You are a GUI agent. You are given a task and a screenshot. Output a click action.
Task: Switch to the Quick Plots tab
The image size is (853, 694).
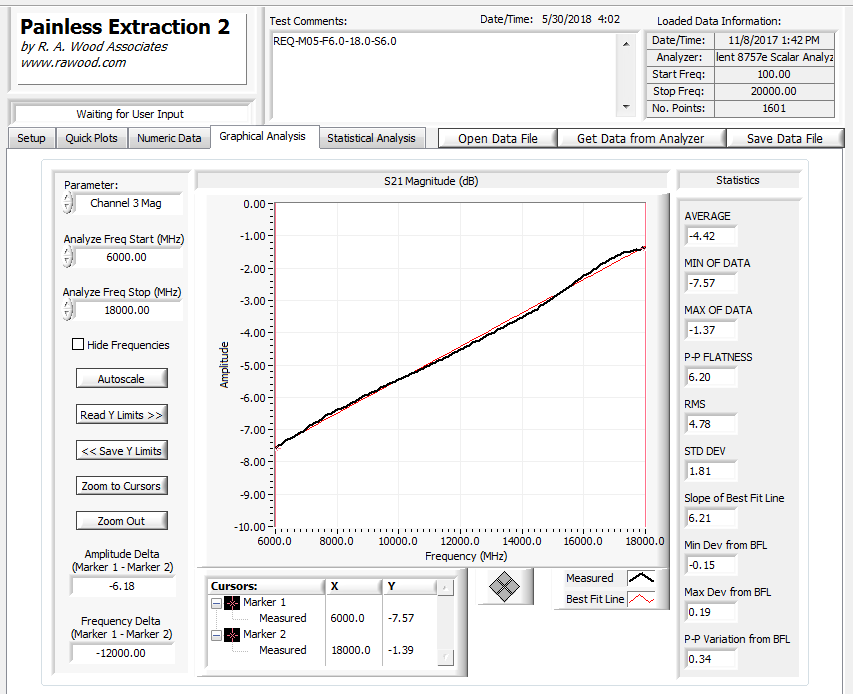pos(91,138)
